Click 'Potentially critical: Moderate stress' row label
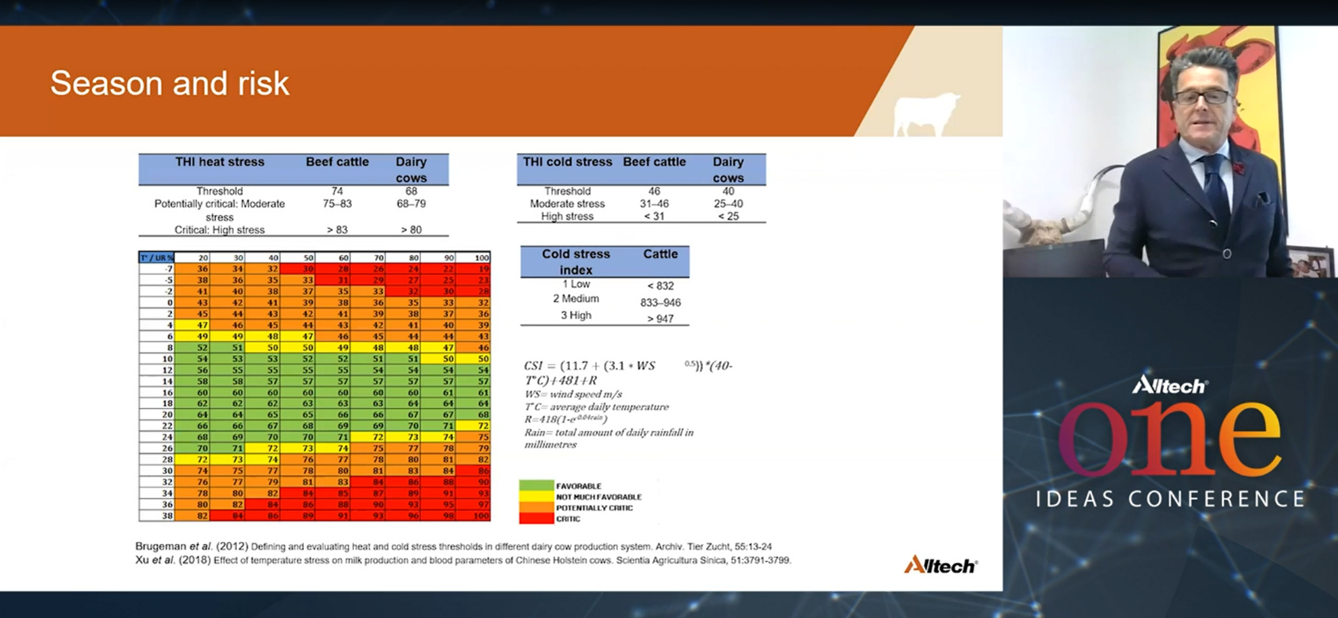 point(219,210)
